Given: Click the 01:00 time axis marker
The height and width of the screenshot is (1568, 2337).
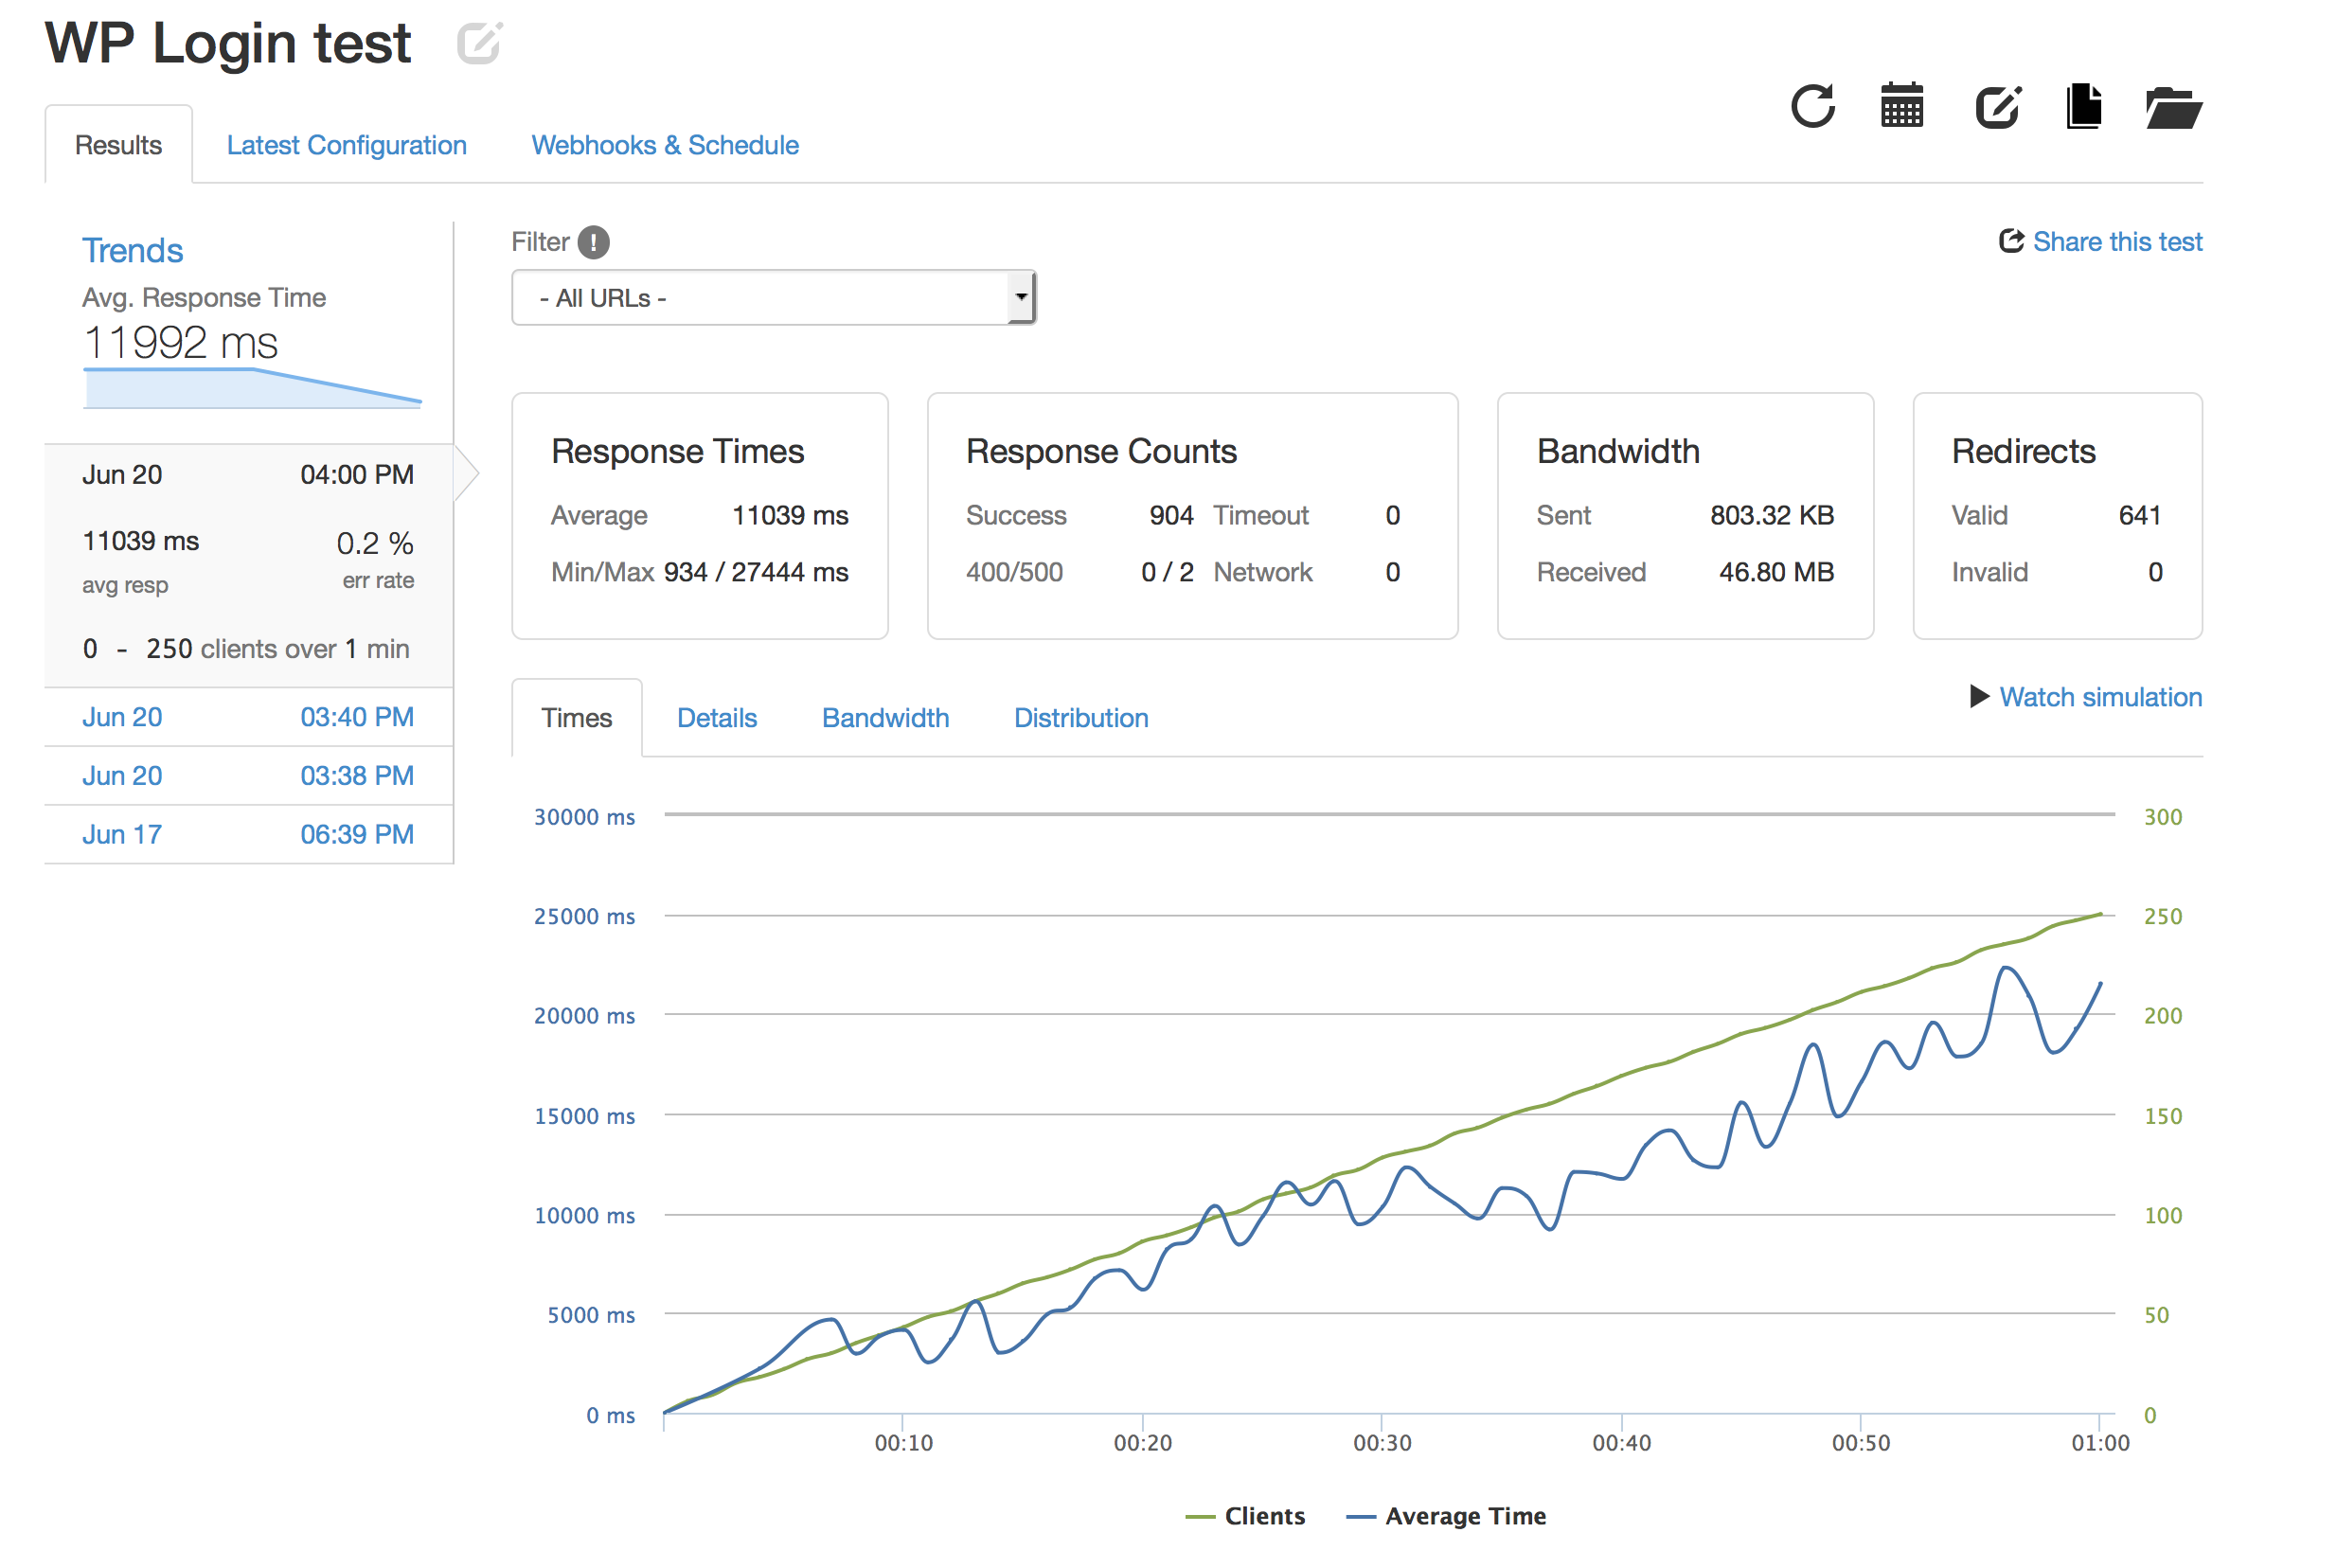Looking at the screenshot, I should [x=2099, y=1443].
